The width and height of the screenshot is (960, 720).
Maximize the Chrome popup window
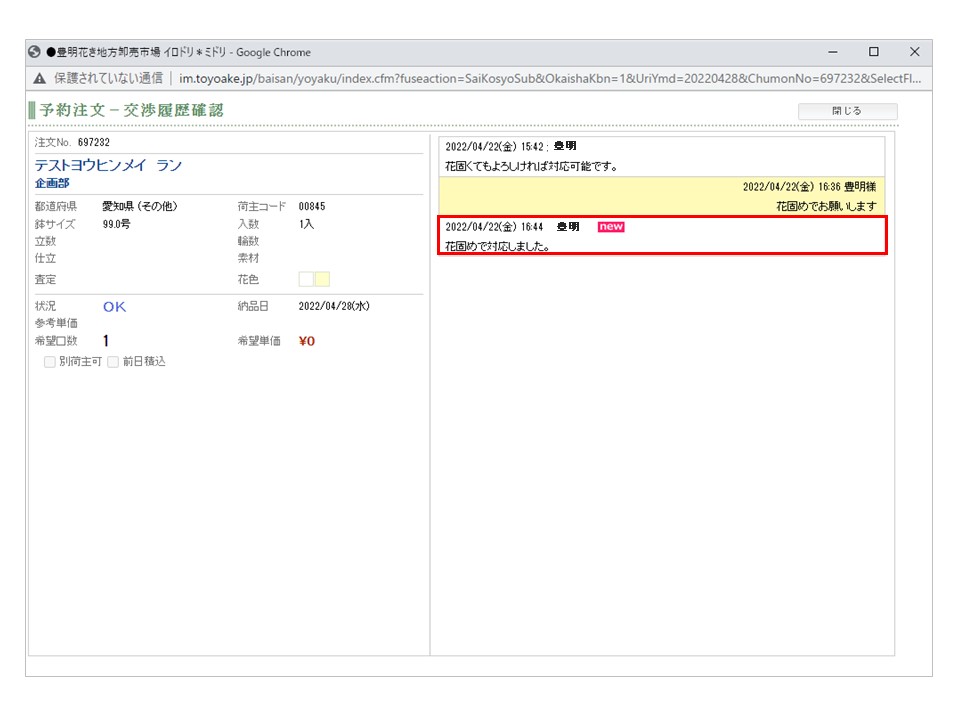873,52
